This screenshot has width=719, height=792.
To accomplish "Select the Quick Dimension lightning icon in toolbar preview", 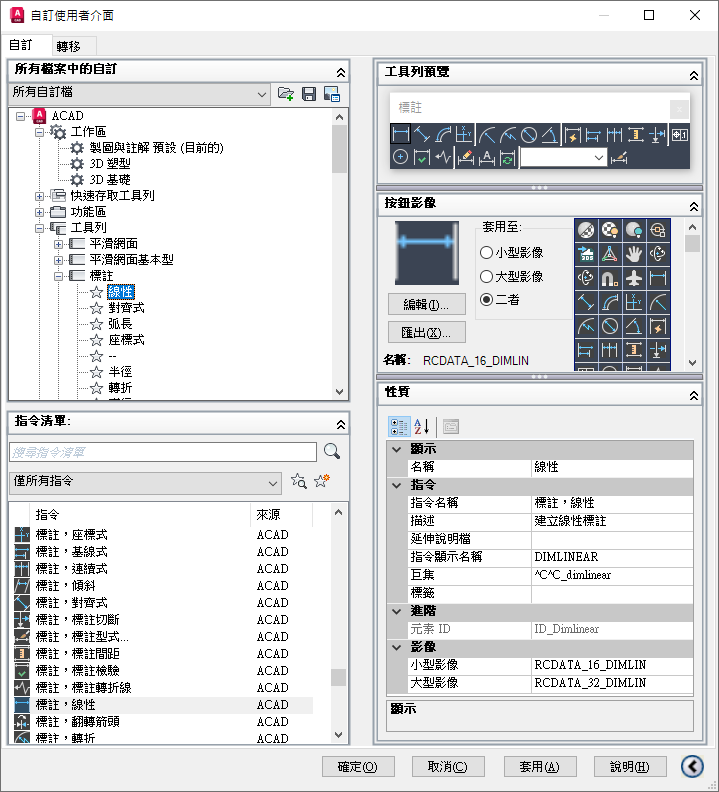I will [572, 134].
